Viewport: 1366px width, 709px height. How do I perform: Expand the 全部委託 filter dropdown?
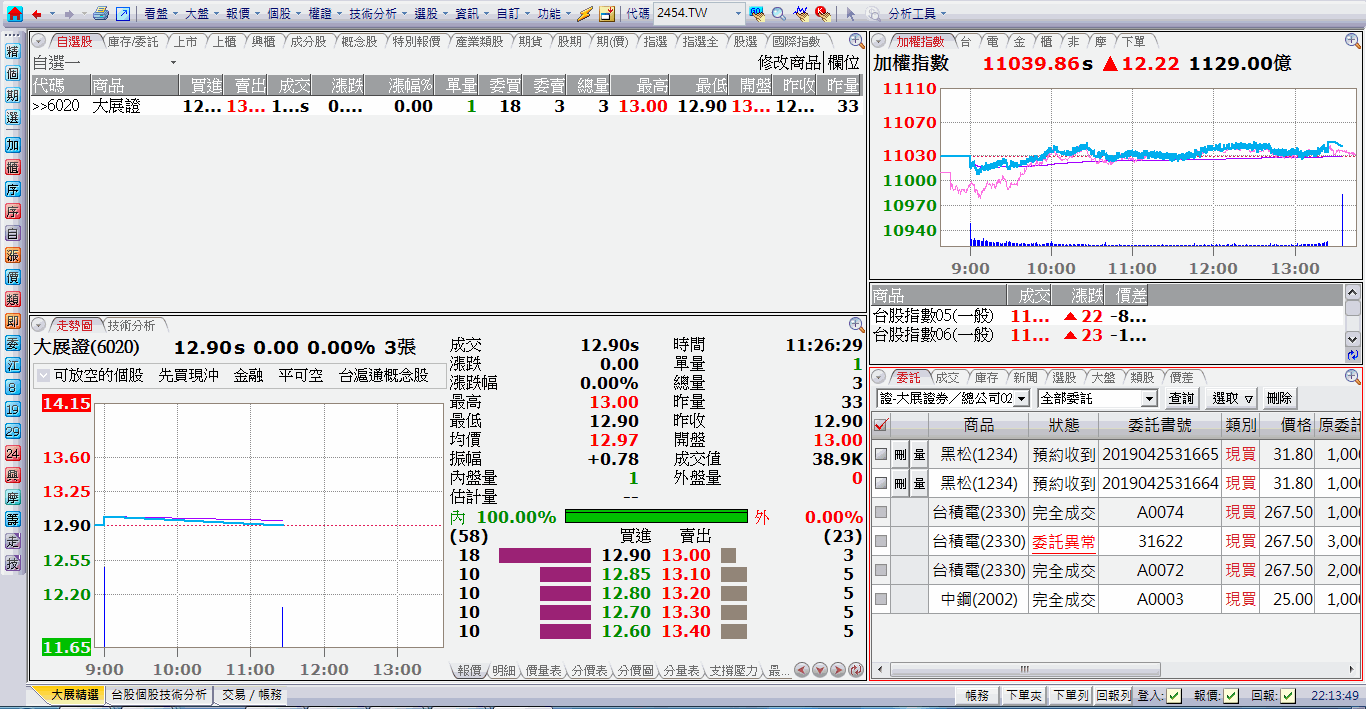click(x=1149, y=399)
